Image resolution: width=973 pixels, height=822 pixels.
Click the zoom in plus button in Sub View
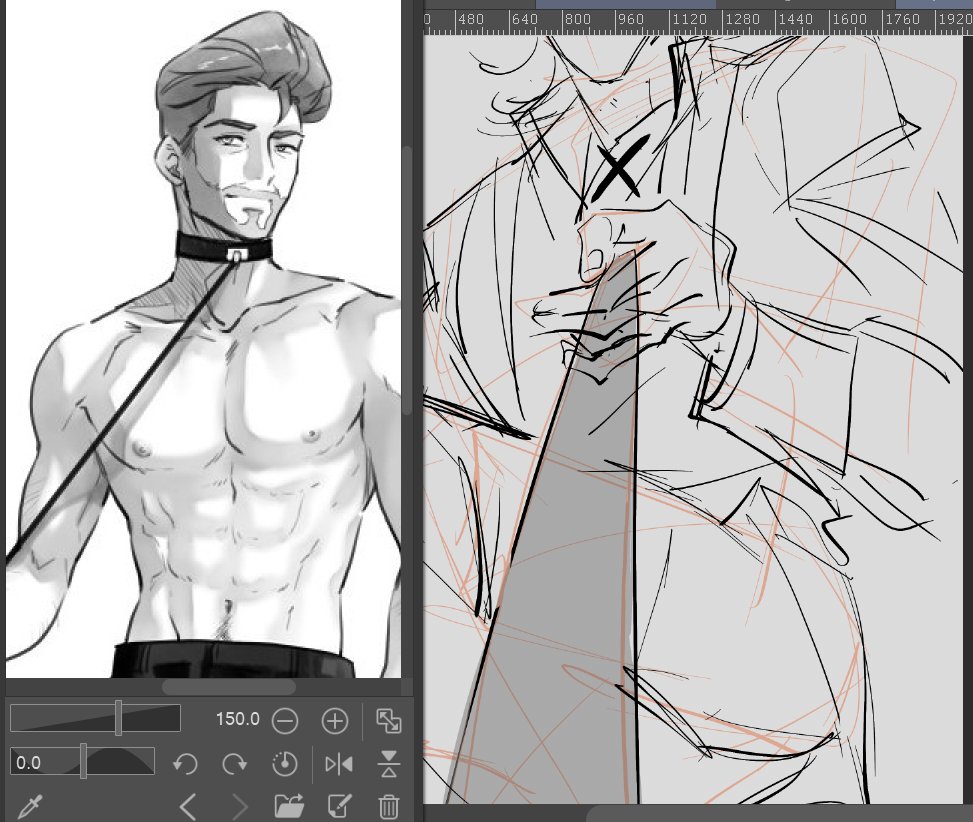[x=335, y=721]
